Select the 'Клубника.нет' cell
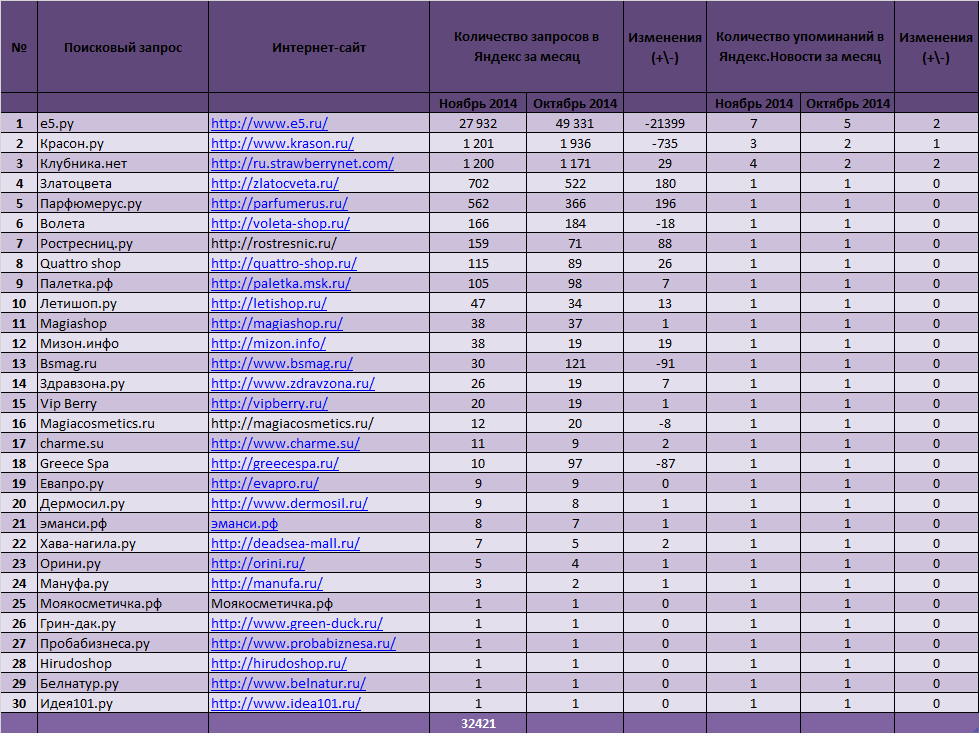Image resolution: width=979 pixels, height=733 pixels. (123, 164)
